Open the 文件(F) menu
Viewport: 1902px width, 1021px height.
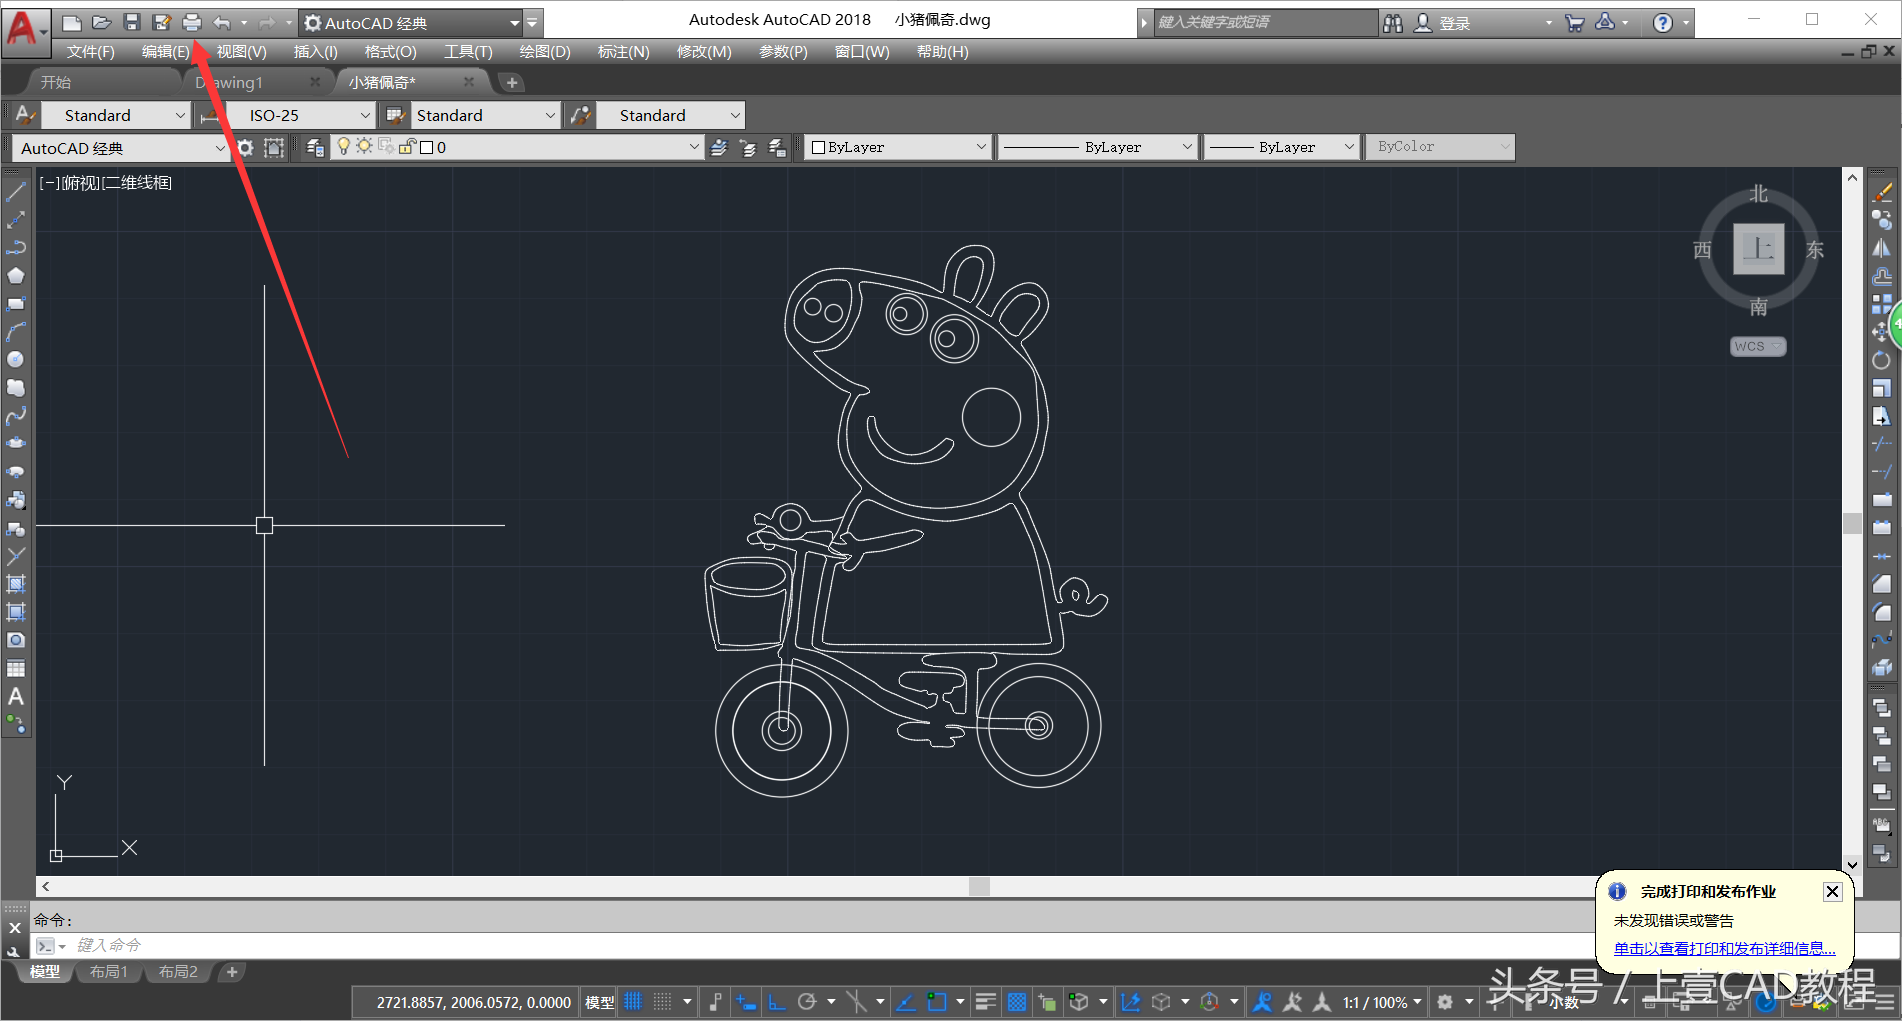(x=91, y=51)
